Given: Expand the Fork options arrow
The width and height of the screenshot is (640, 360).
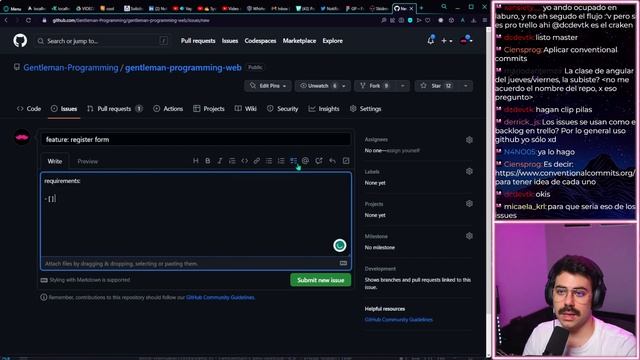Looking at the screenshot, I should point(402,86).
